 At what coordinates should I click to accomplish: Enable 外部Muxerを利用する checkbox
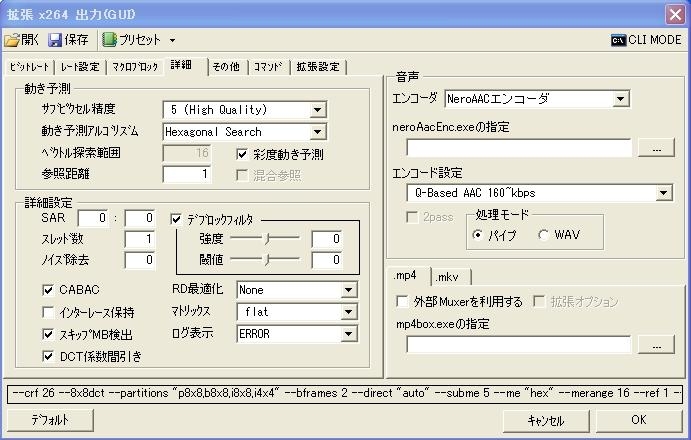coord(402,302)
